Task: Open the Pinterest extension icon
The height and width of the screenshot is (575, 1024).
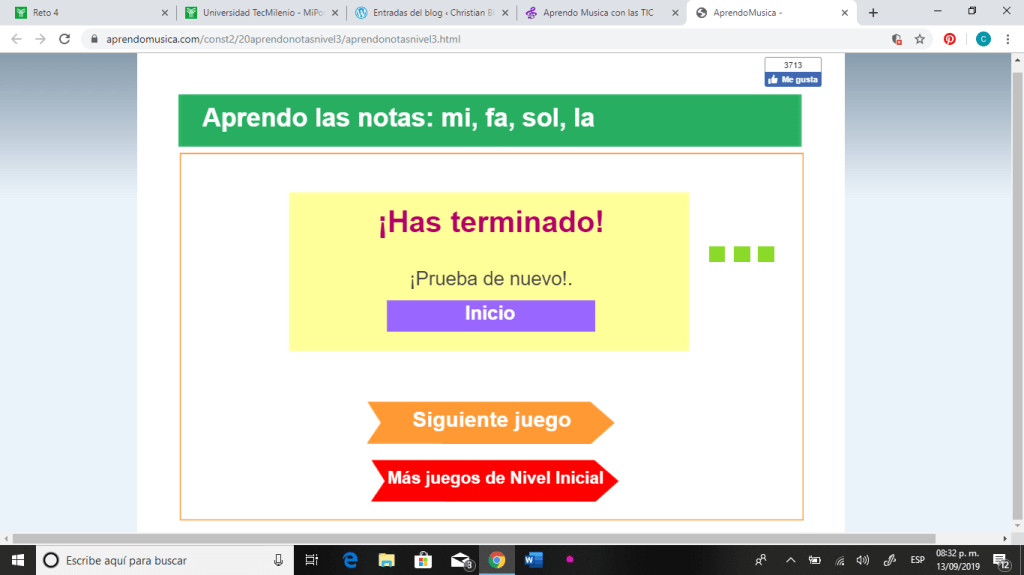Action: pyautogui.click(x=949, y=39)
